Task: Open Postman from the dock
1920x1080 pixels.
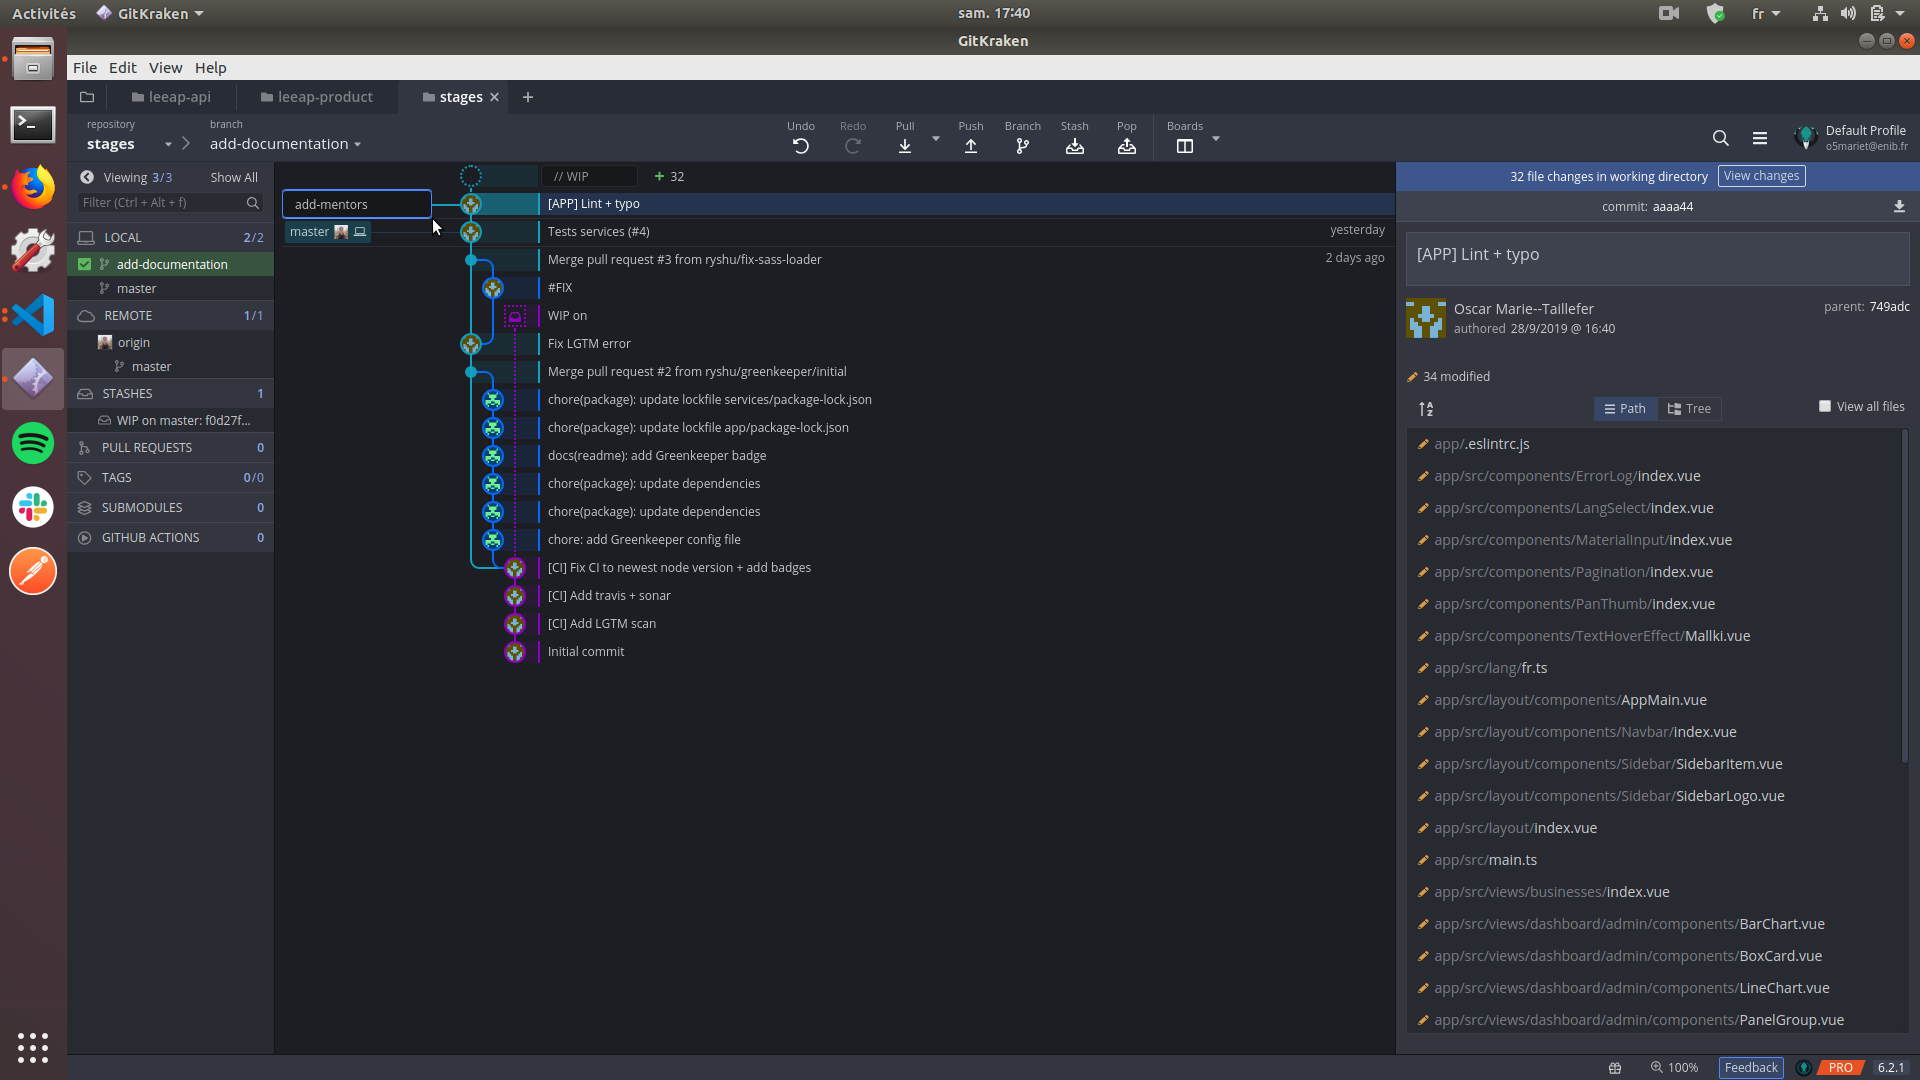Action: click(x=33, y=571)
